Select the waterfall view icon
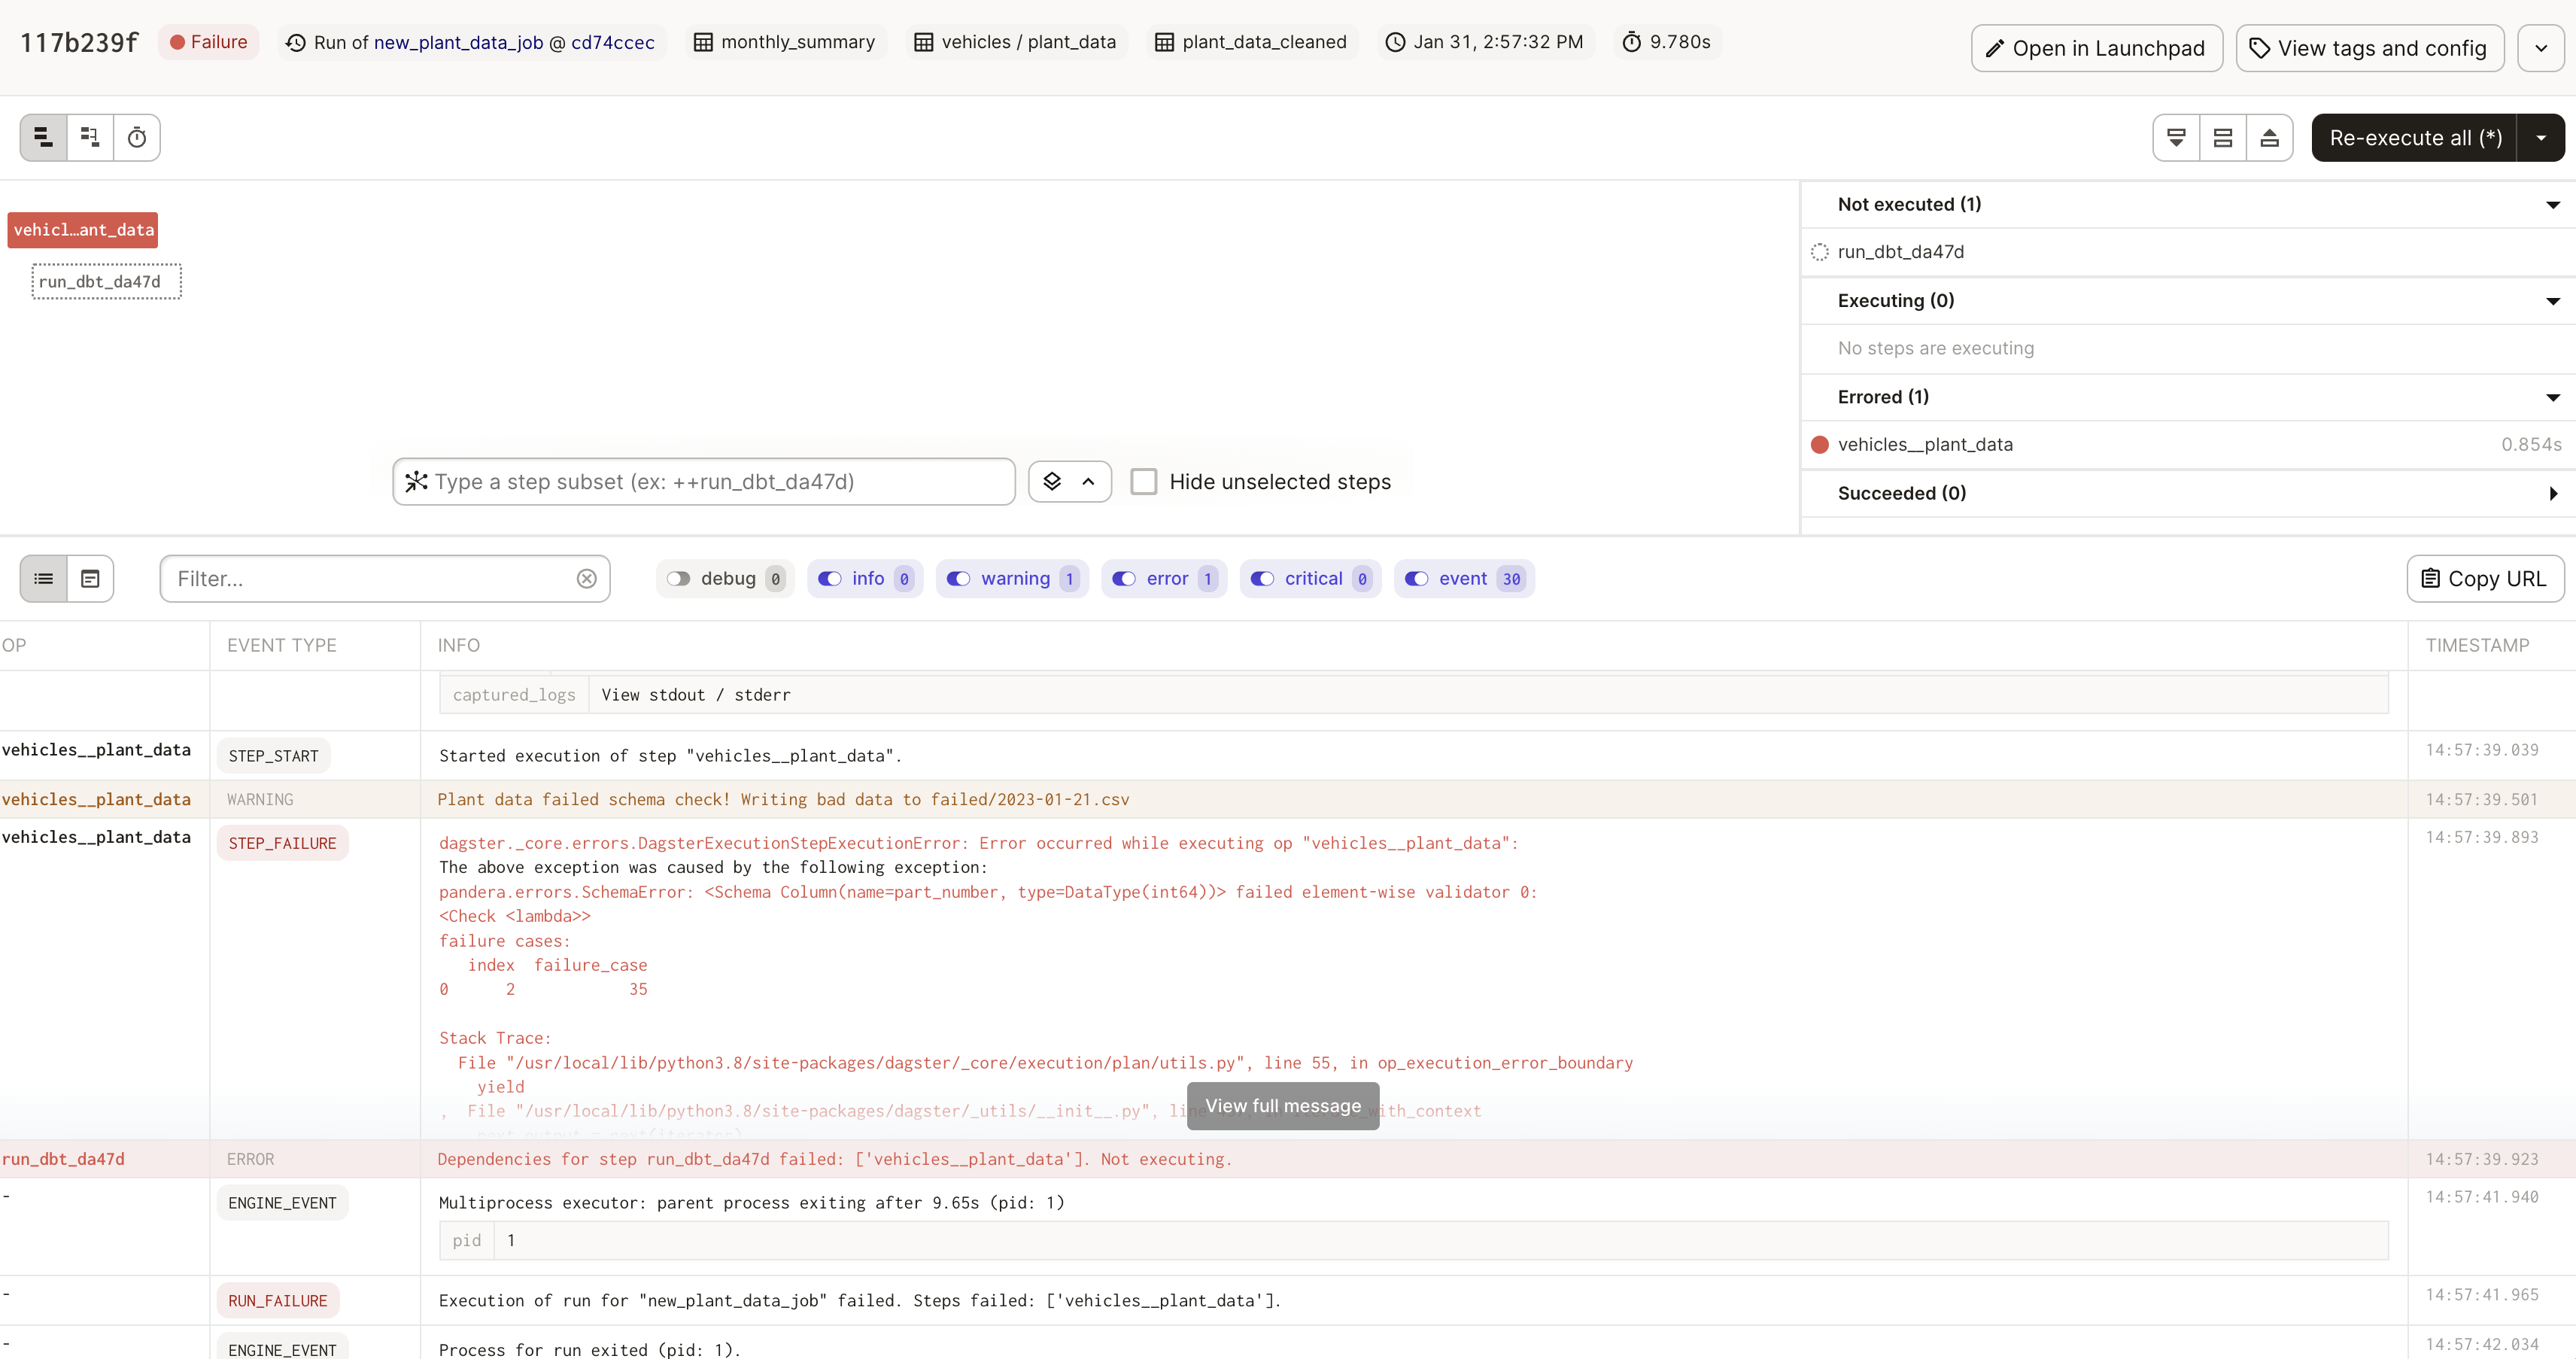The height and width of the screenshot is (1359, 2576). tap(90, 137)
